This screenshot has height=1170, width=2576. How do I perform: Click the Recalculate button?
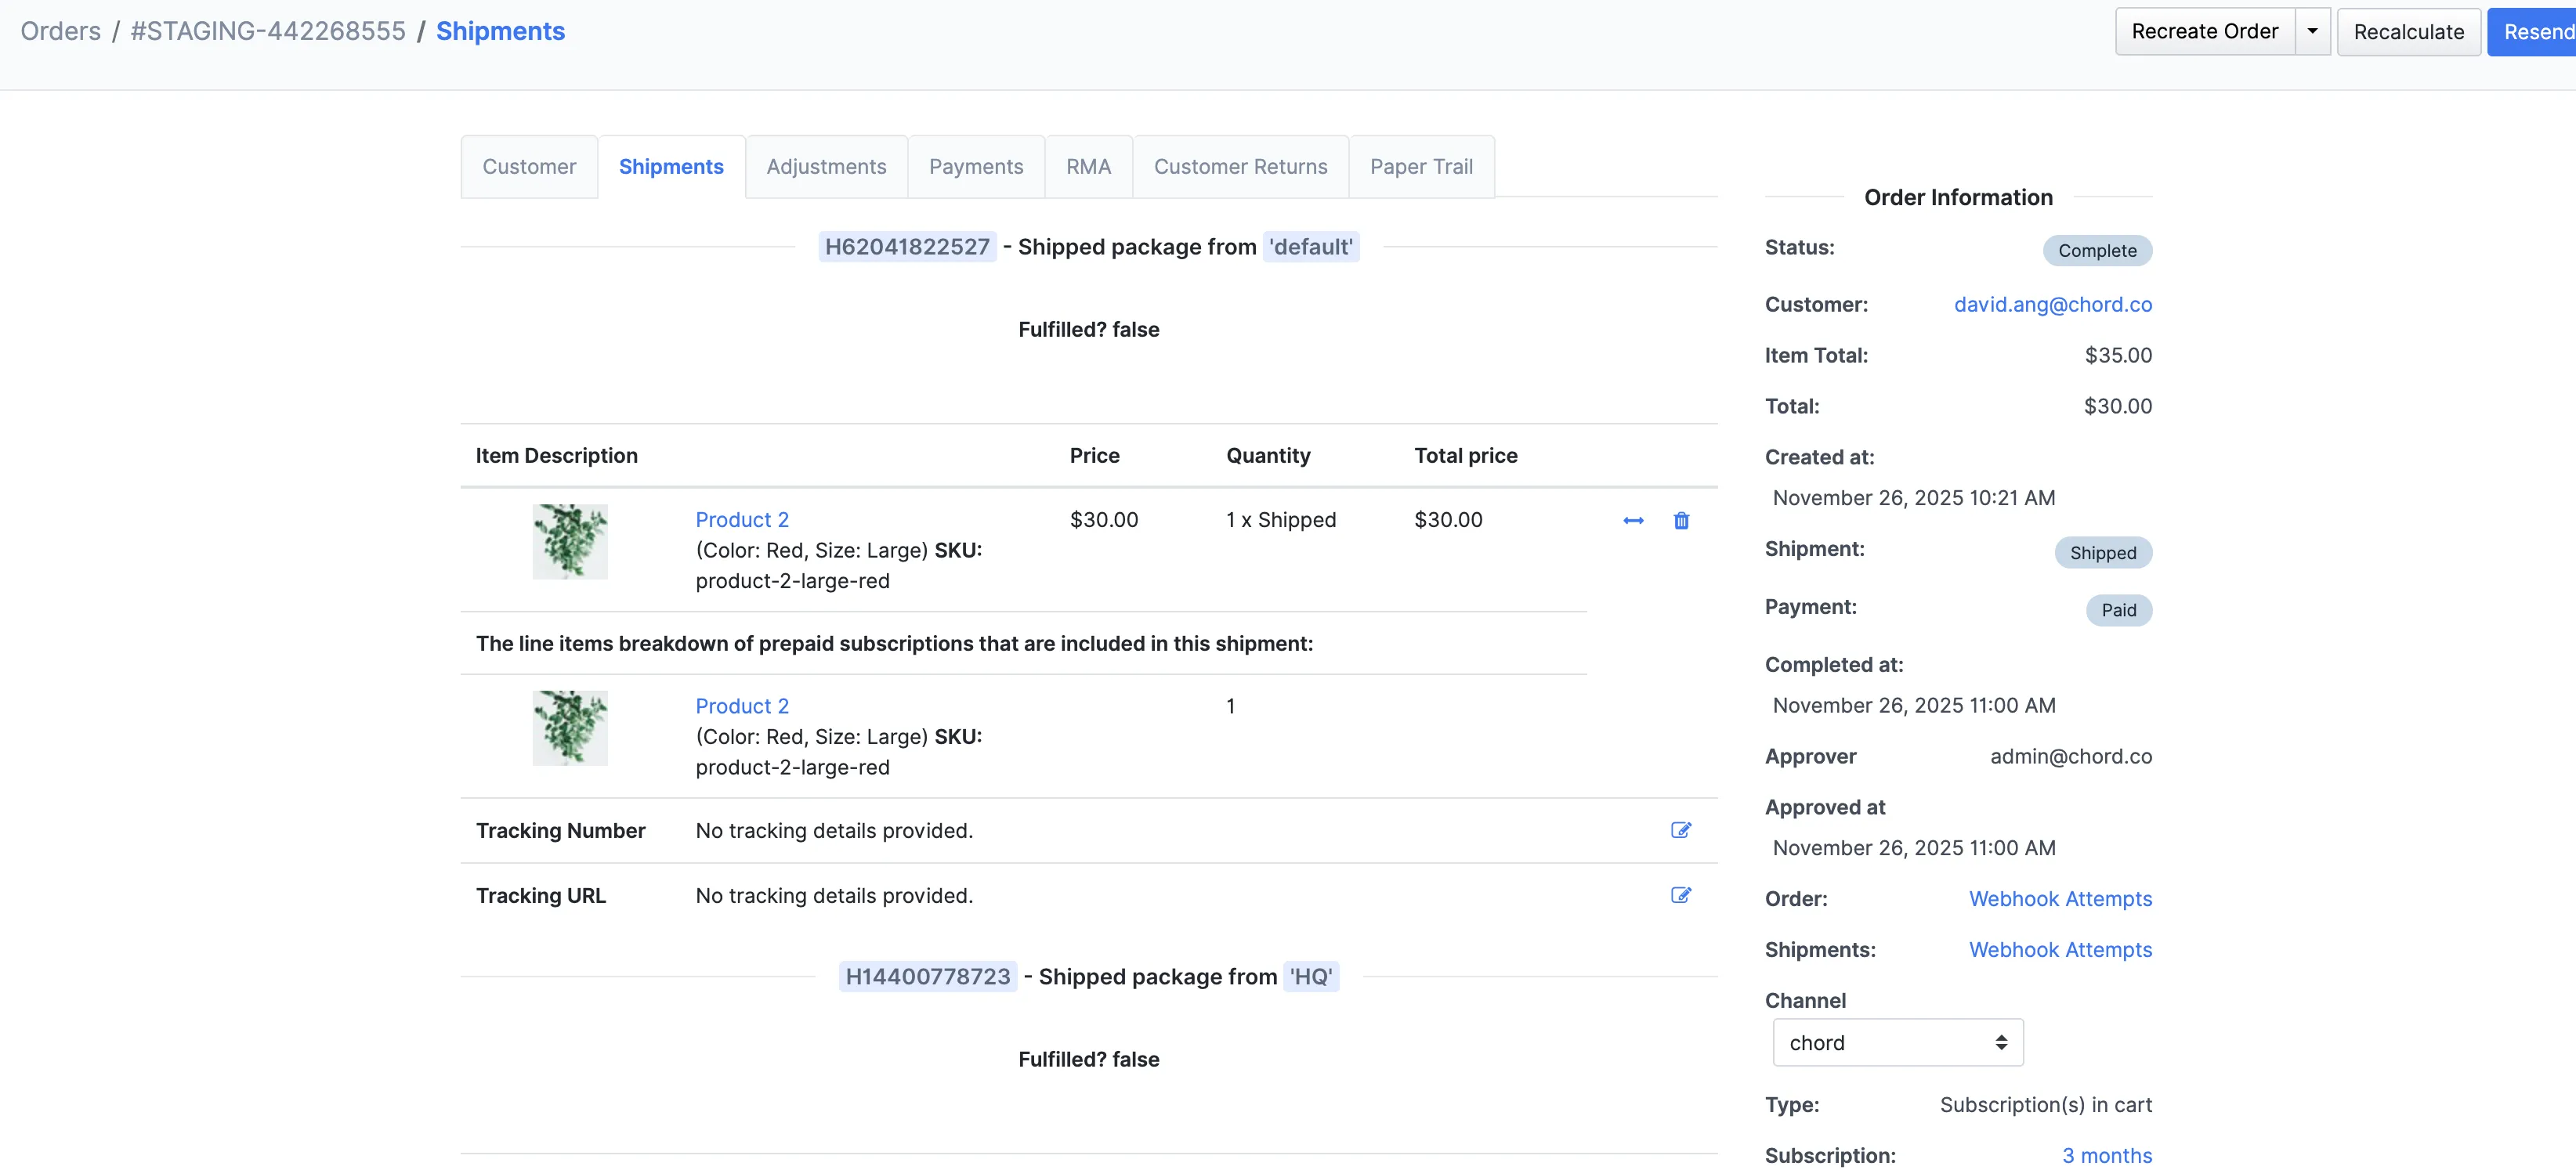pyautogui.click(x=2408, y=32)
